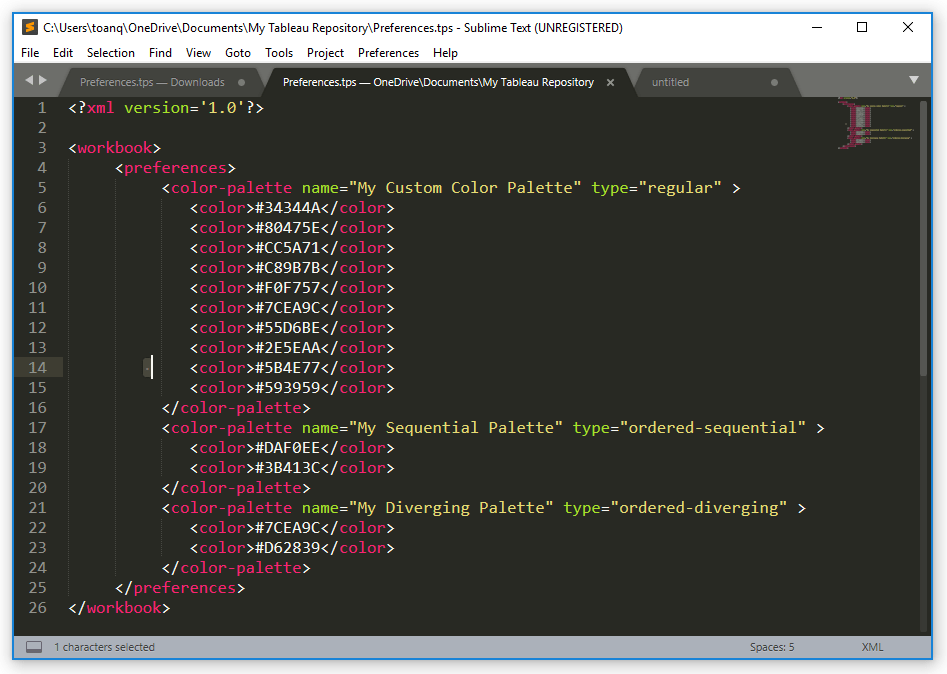Open the Edit menu

pyautogui.click(x=63, y=53)
